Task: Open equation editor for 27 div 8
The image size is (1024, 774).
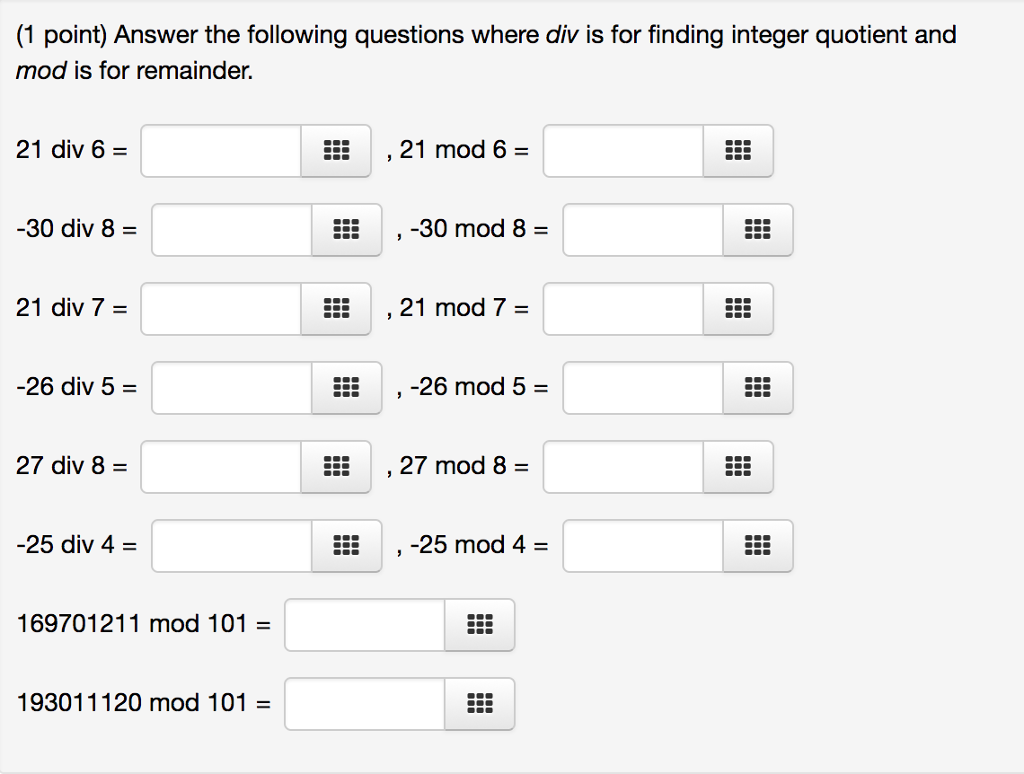Action: (x=336, y=466)
